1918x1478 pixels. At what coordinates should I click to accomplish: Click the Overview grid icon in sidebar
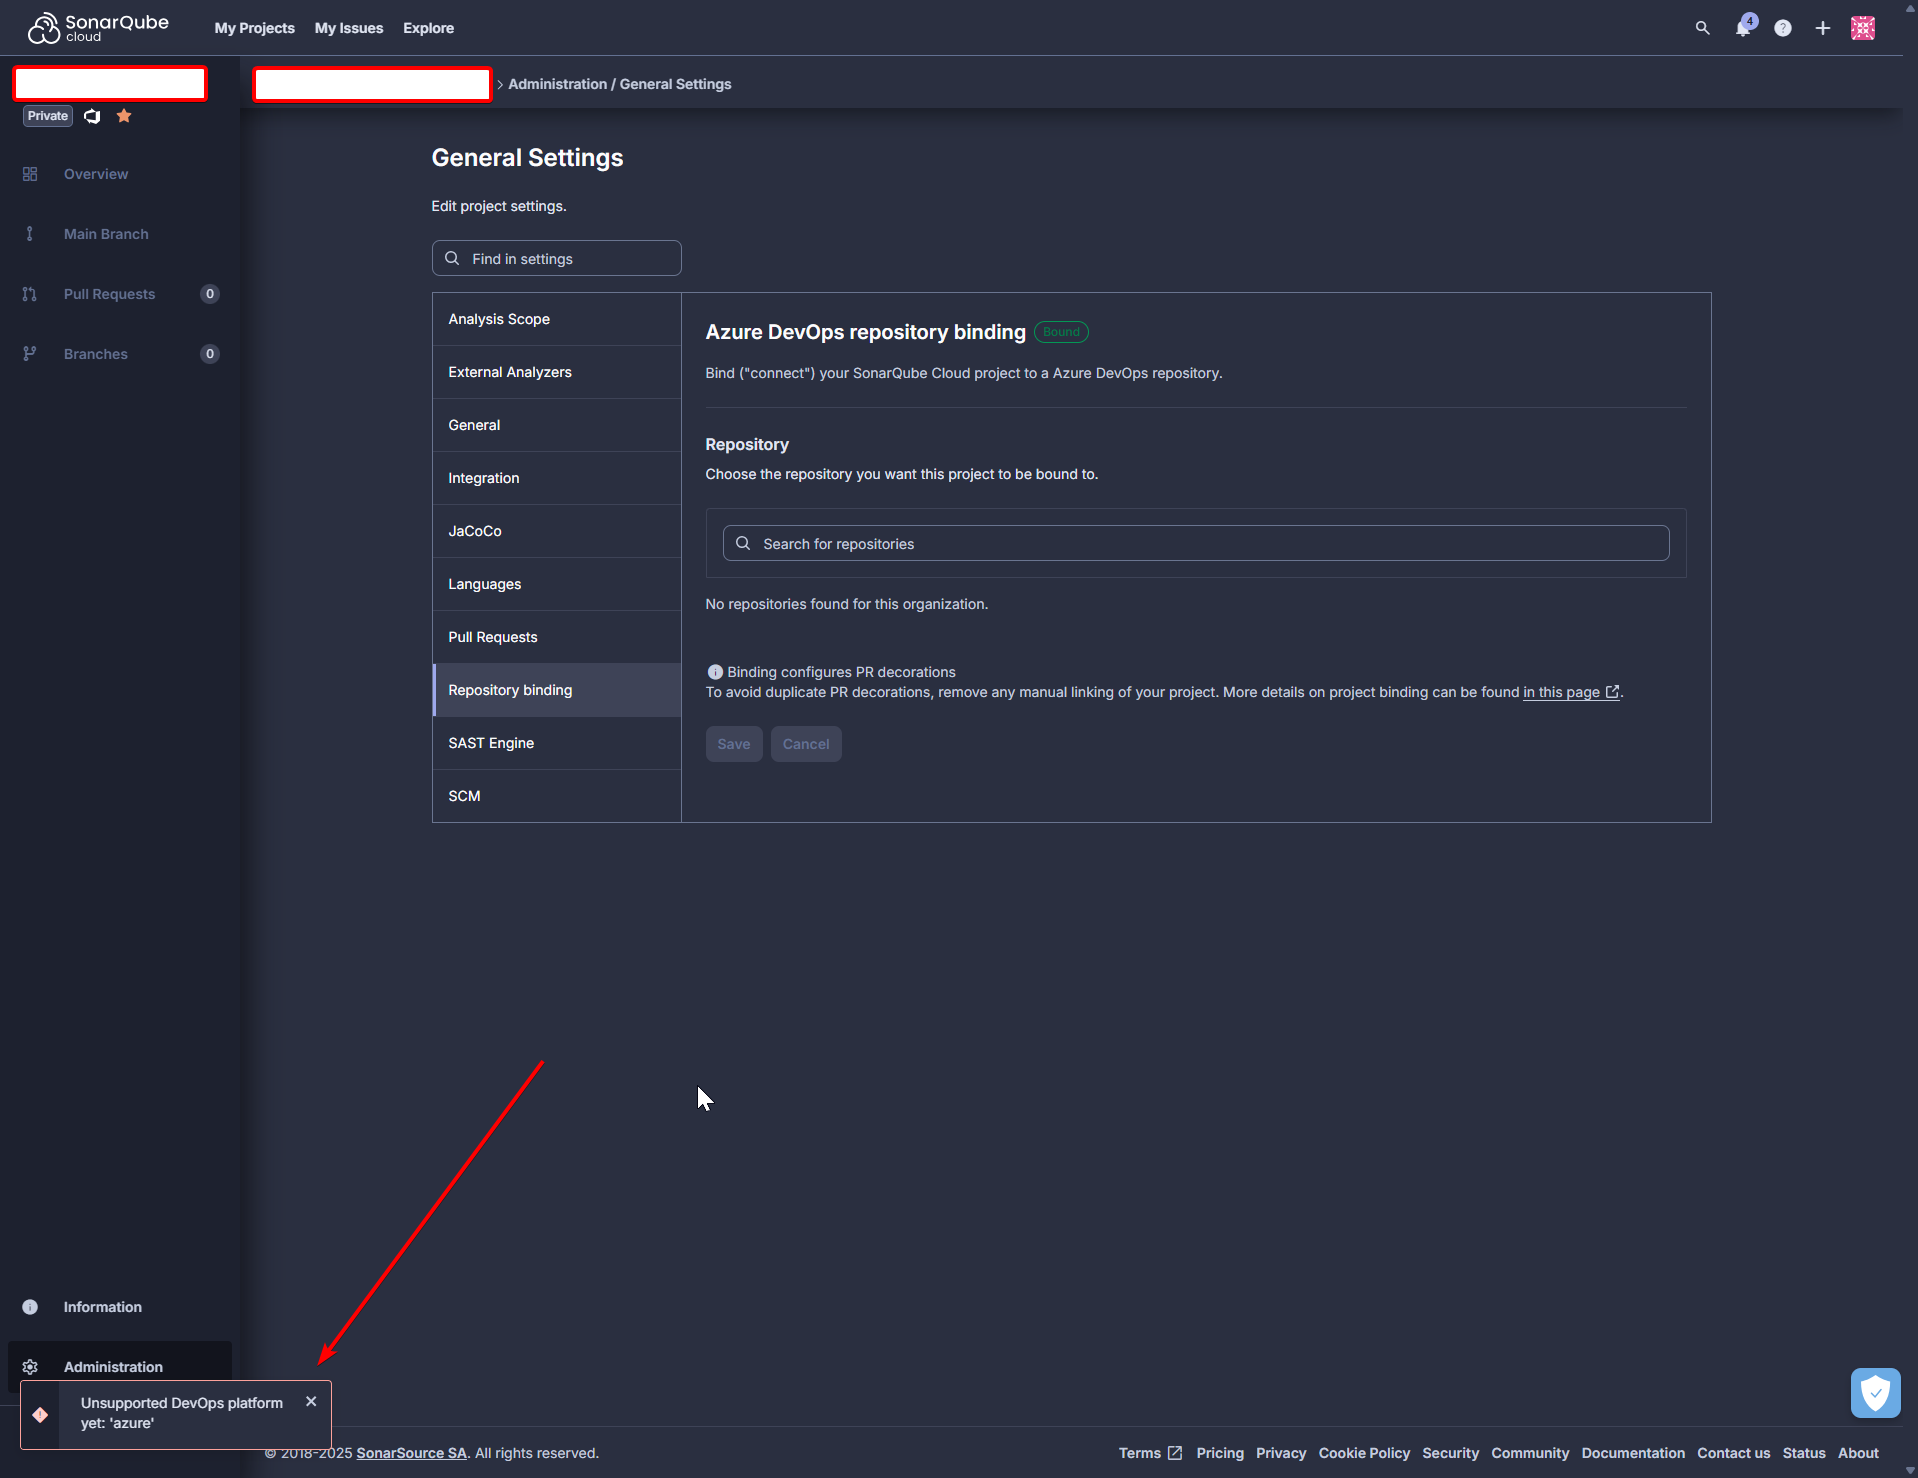[30, 174]
